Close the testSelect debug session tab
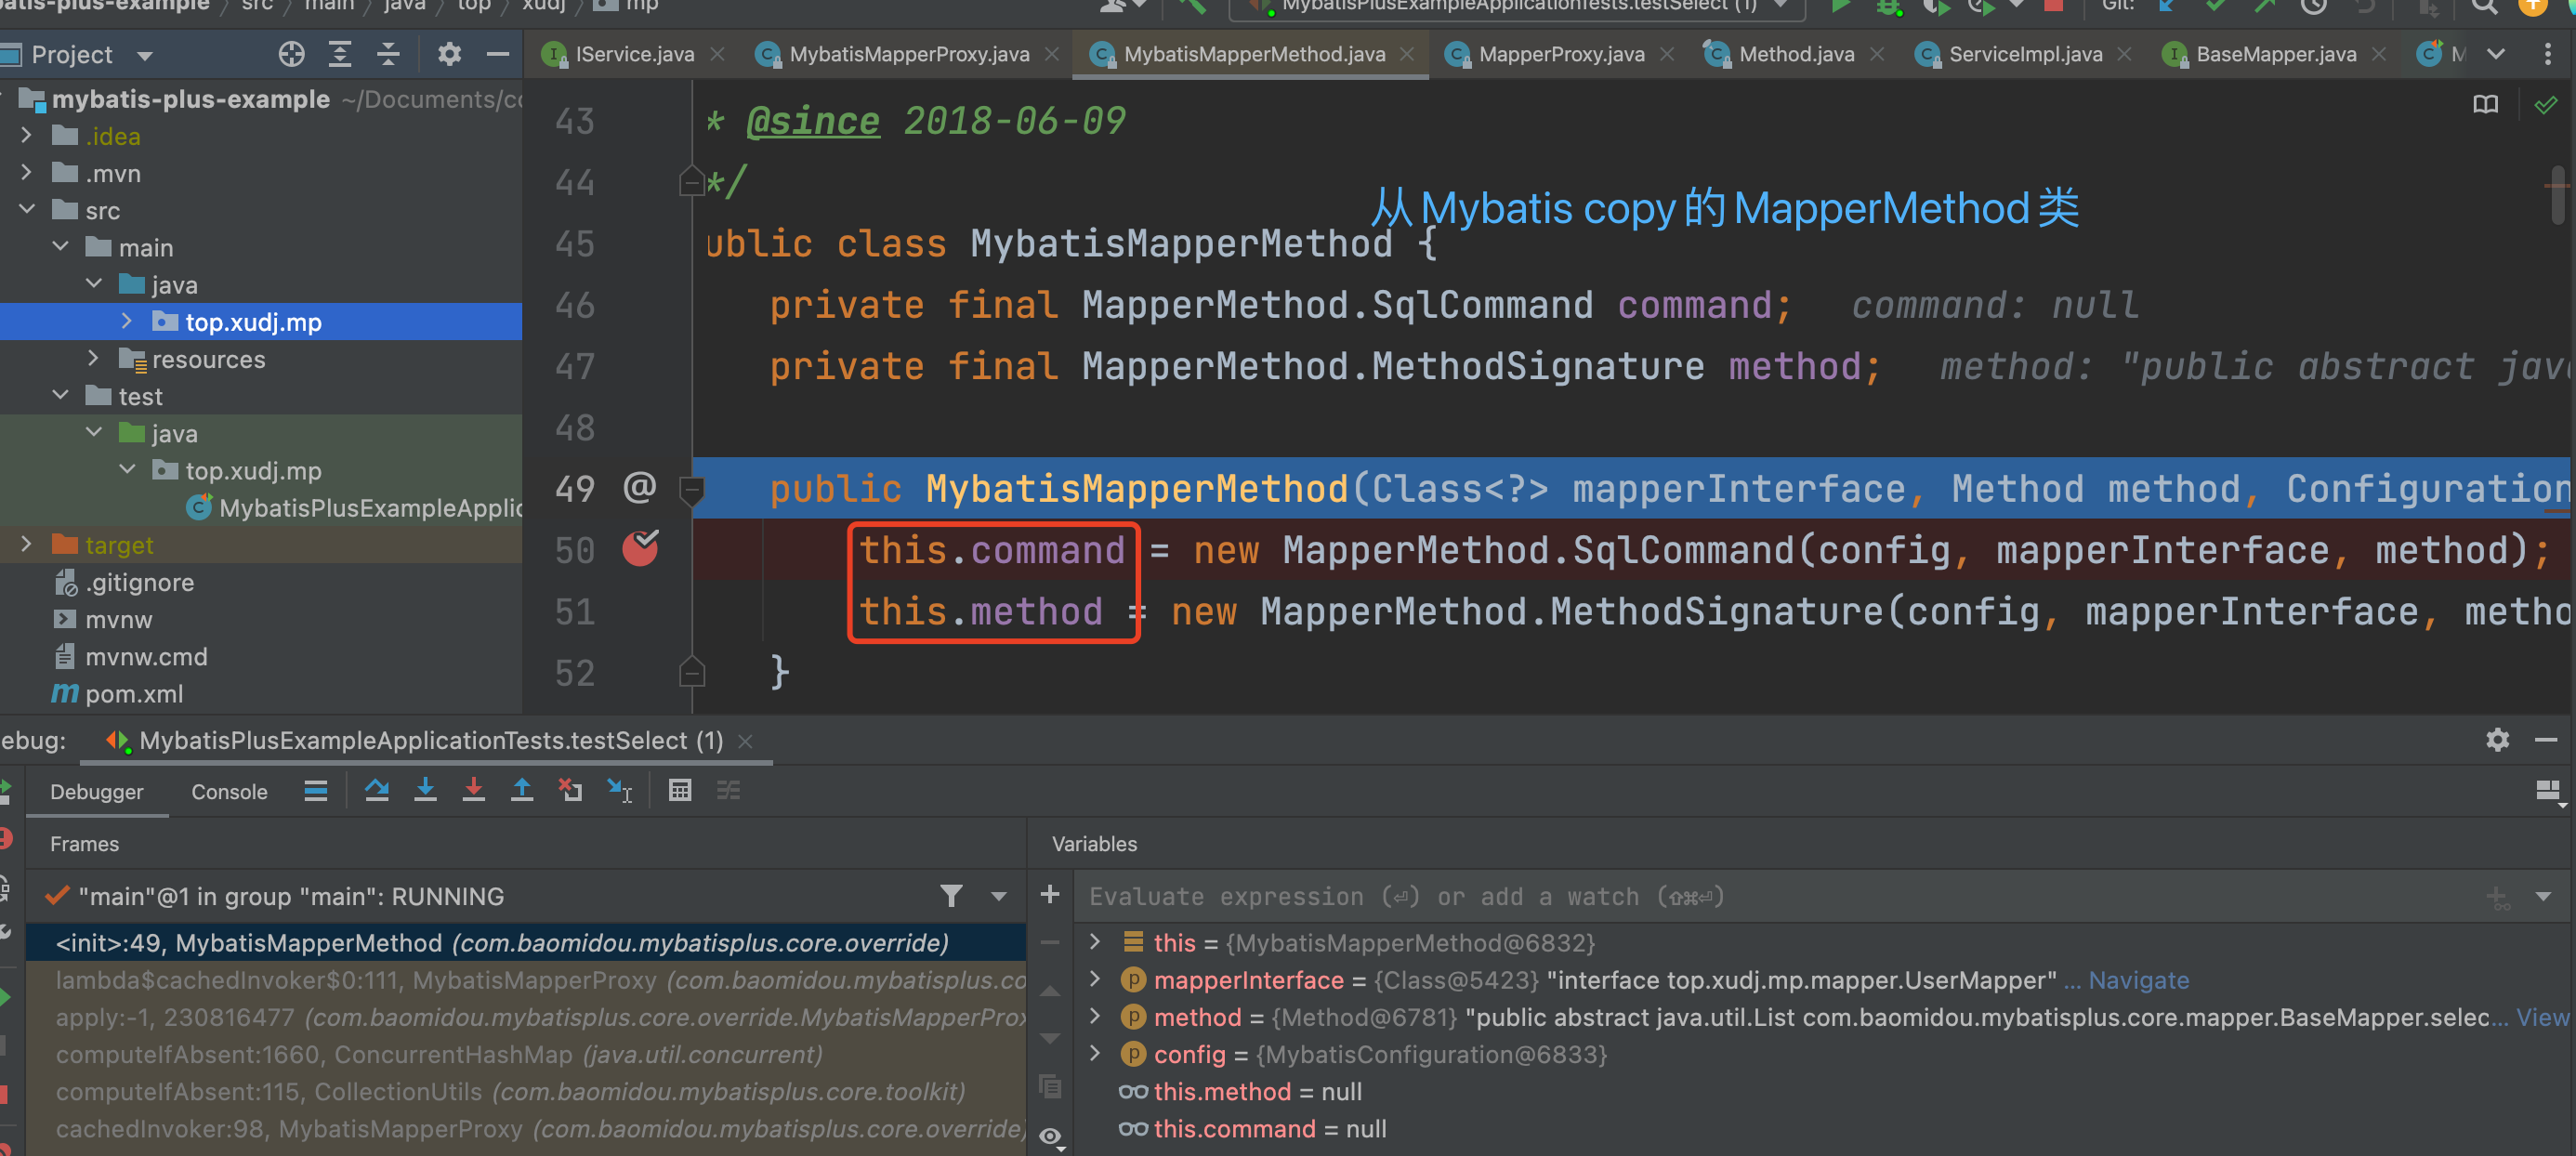Screen dimensions: 2576x1156 pos(745,740)
